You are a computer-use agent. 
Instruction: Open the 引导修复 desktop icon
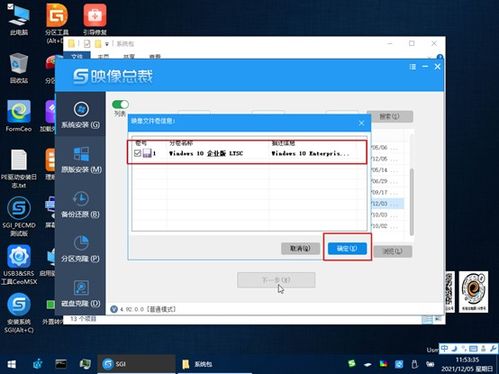(95, 19)
